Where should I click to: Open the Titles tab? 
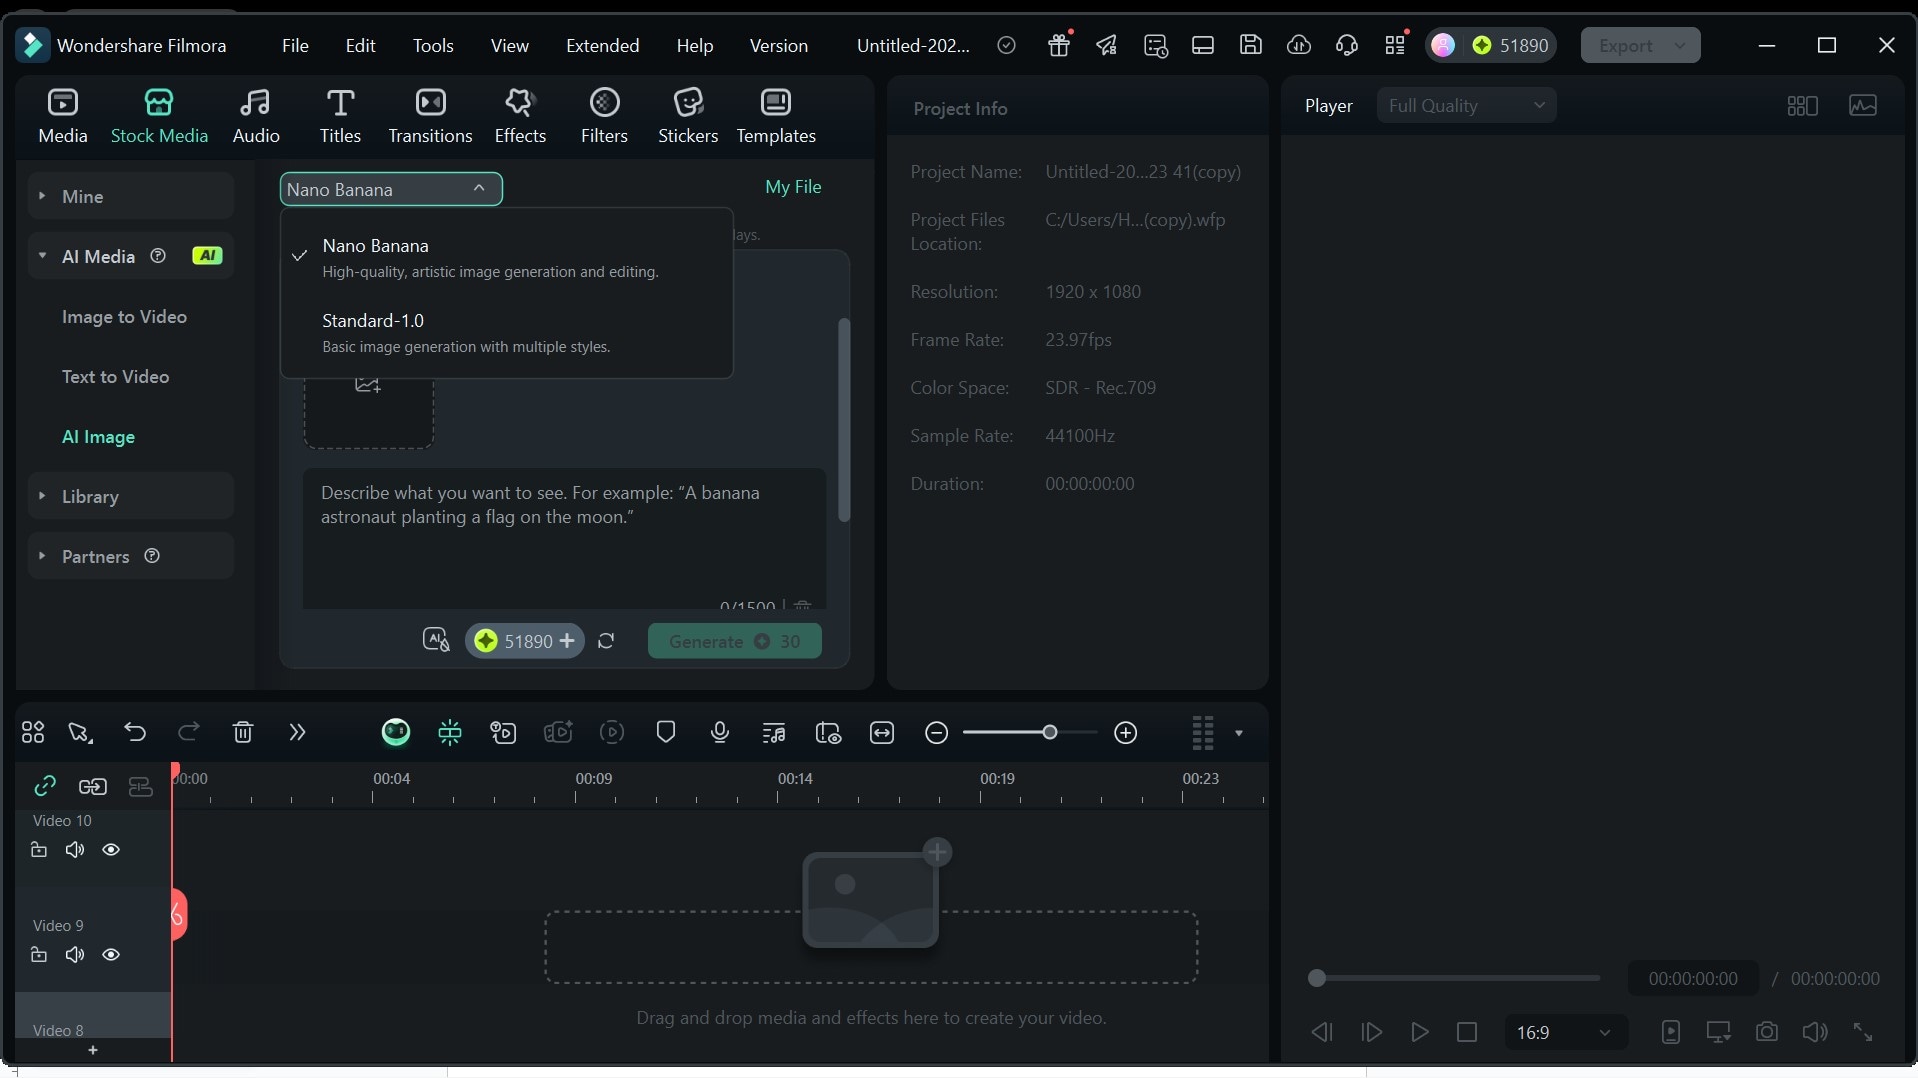tap(340, 116)
